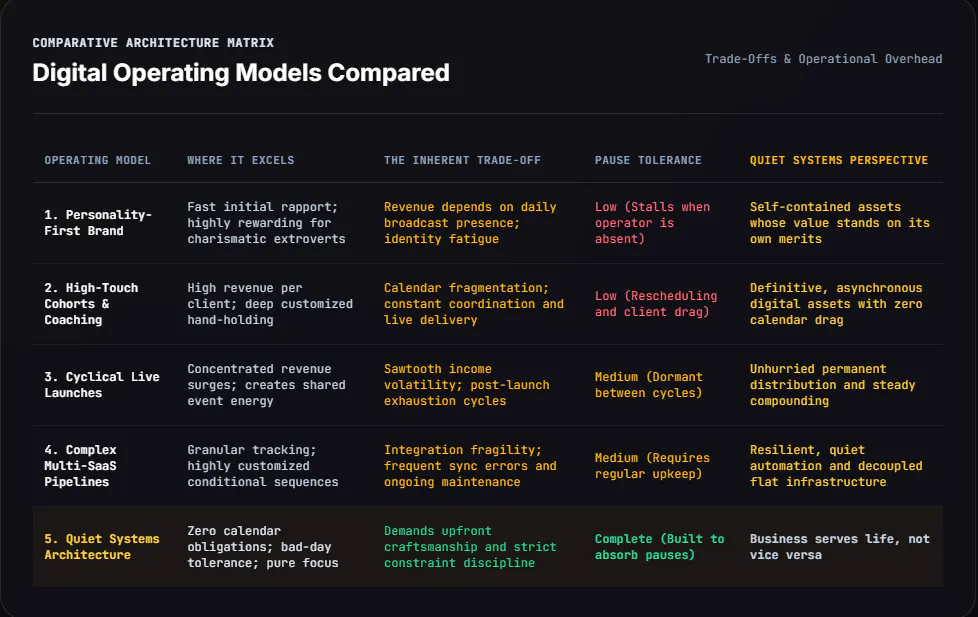The height and width of the screenshot is (617, 978).
Task: Click 'Business serves life, not vice versa' cell
Action: pos(840,547)
